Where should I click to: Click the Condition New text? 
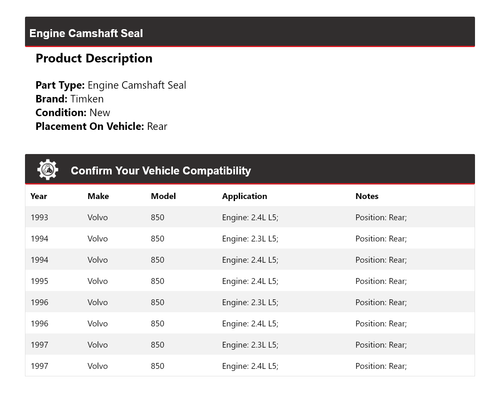73,113
